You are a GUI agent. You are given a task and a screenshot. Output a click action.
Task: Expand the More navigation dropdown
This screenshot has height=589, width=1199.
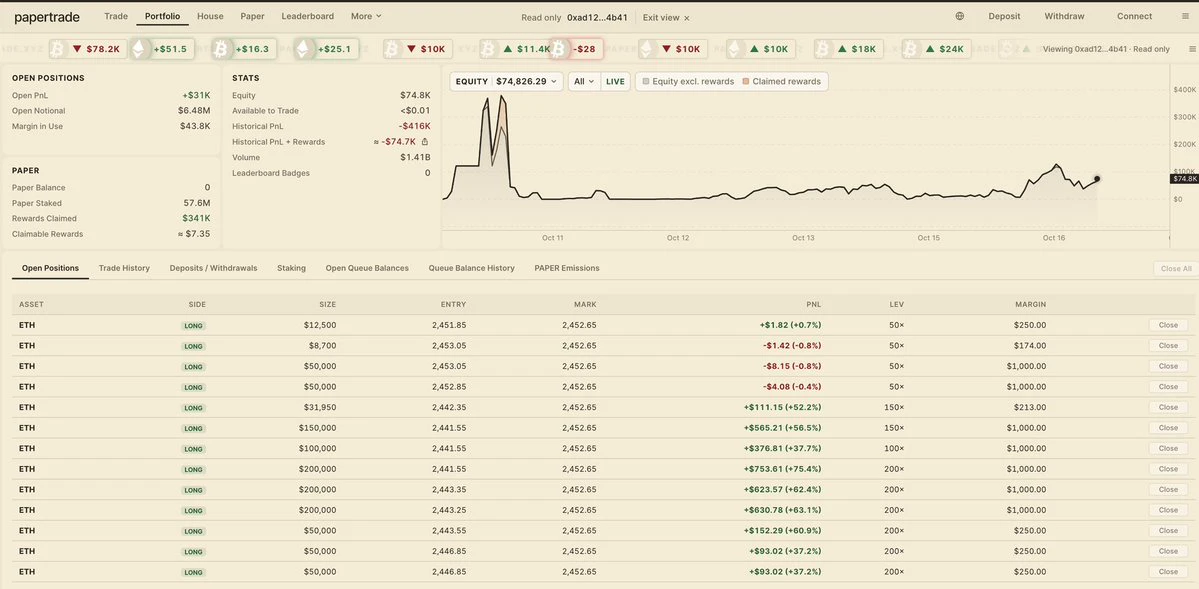pyautogui.click(x=366, y=16)
